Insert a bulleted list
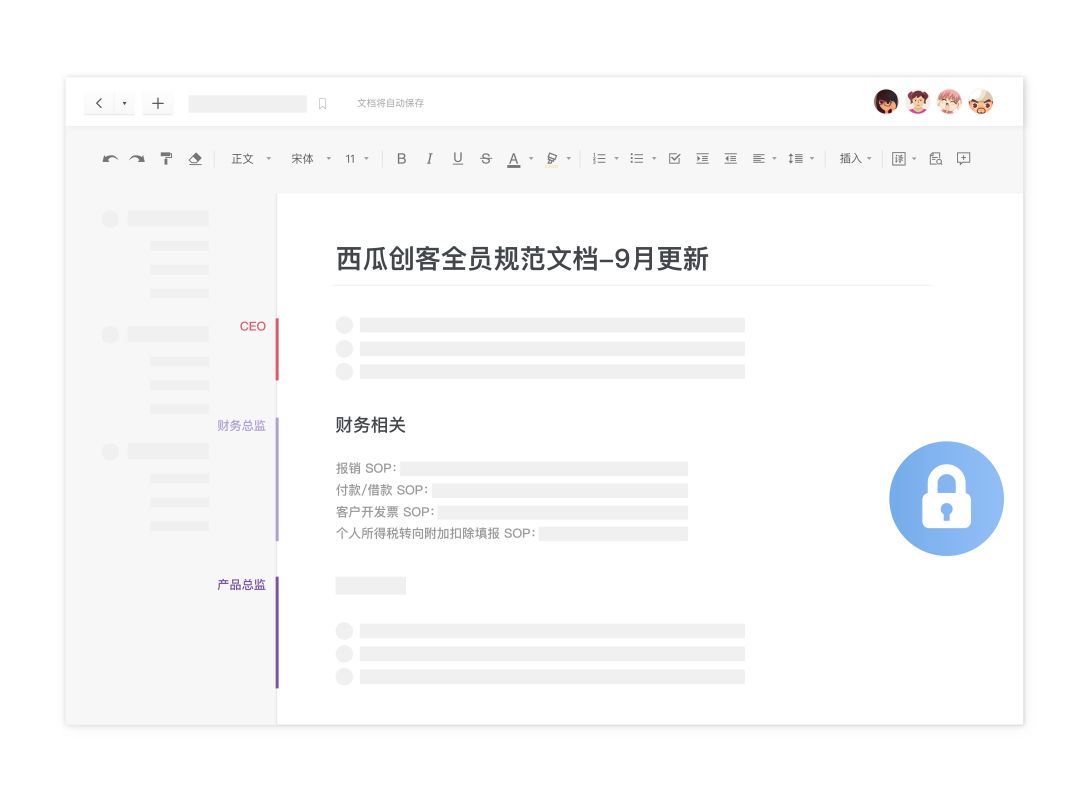Viewport: 1080px width, 803px height. 636,159
